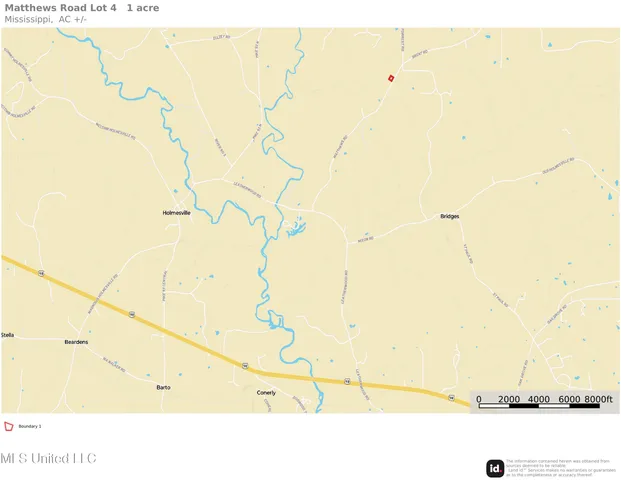
Task: Click the 8000ft mark on the scale
Action: click(598, 399)
